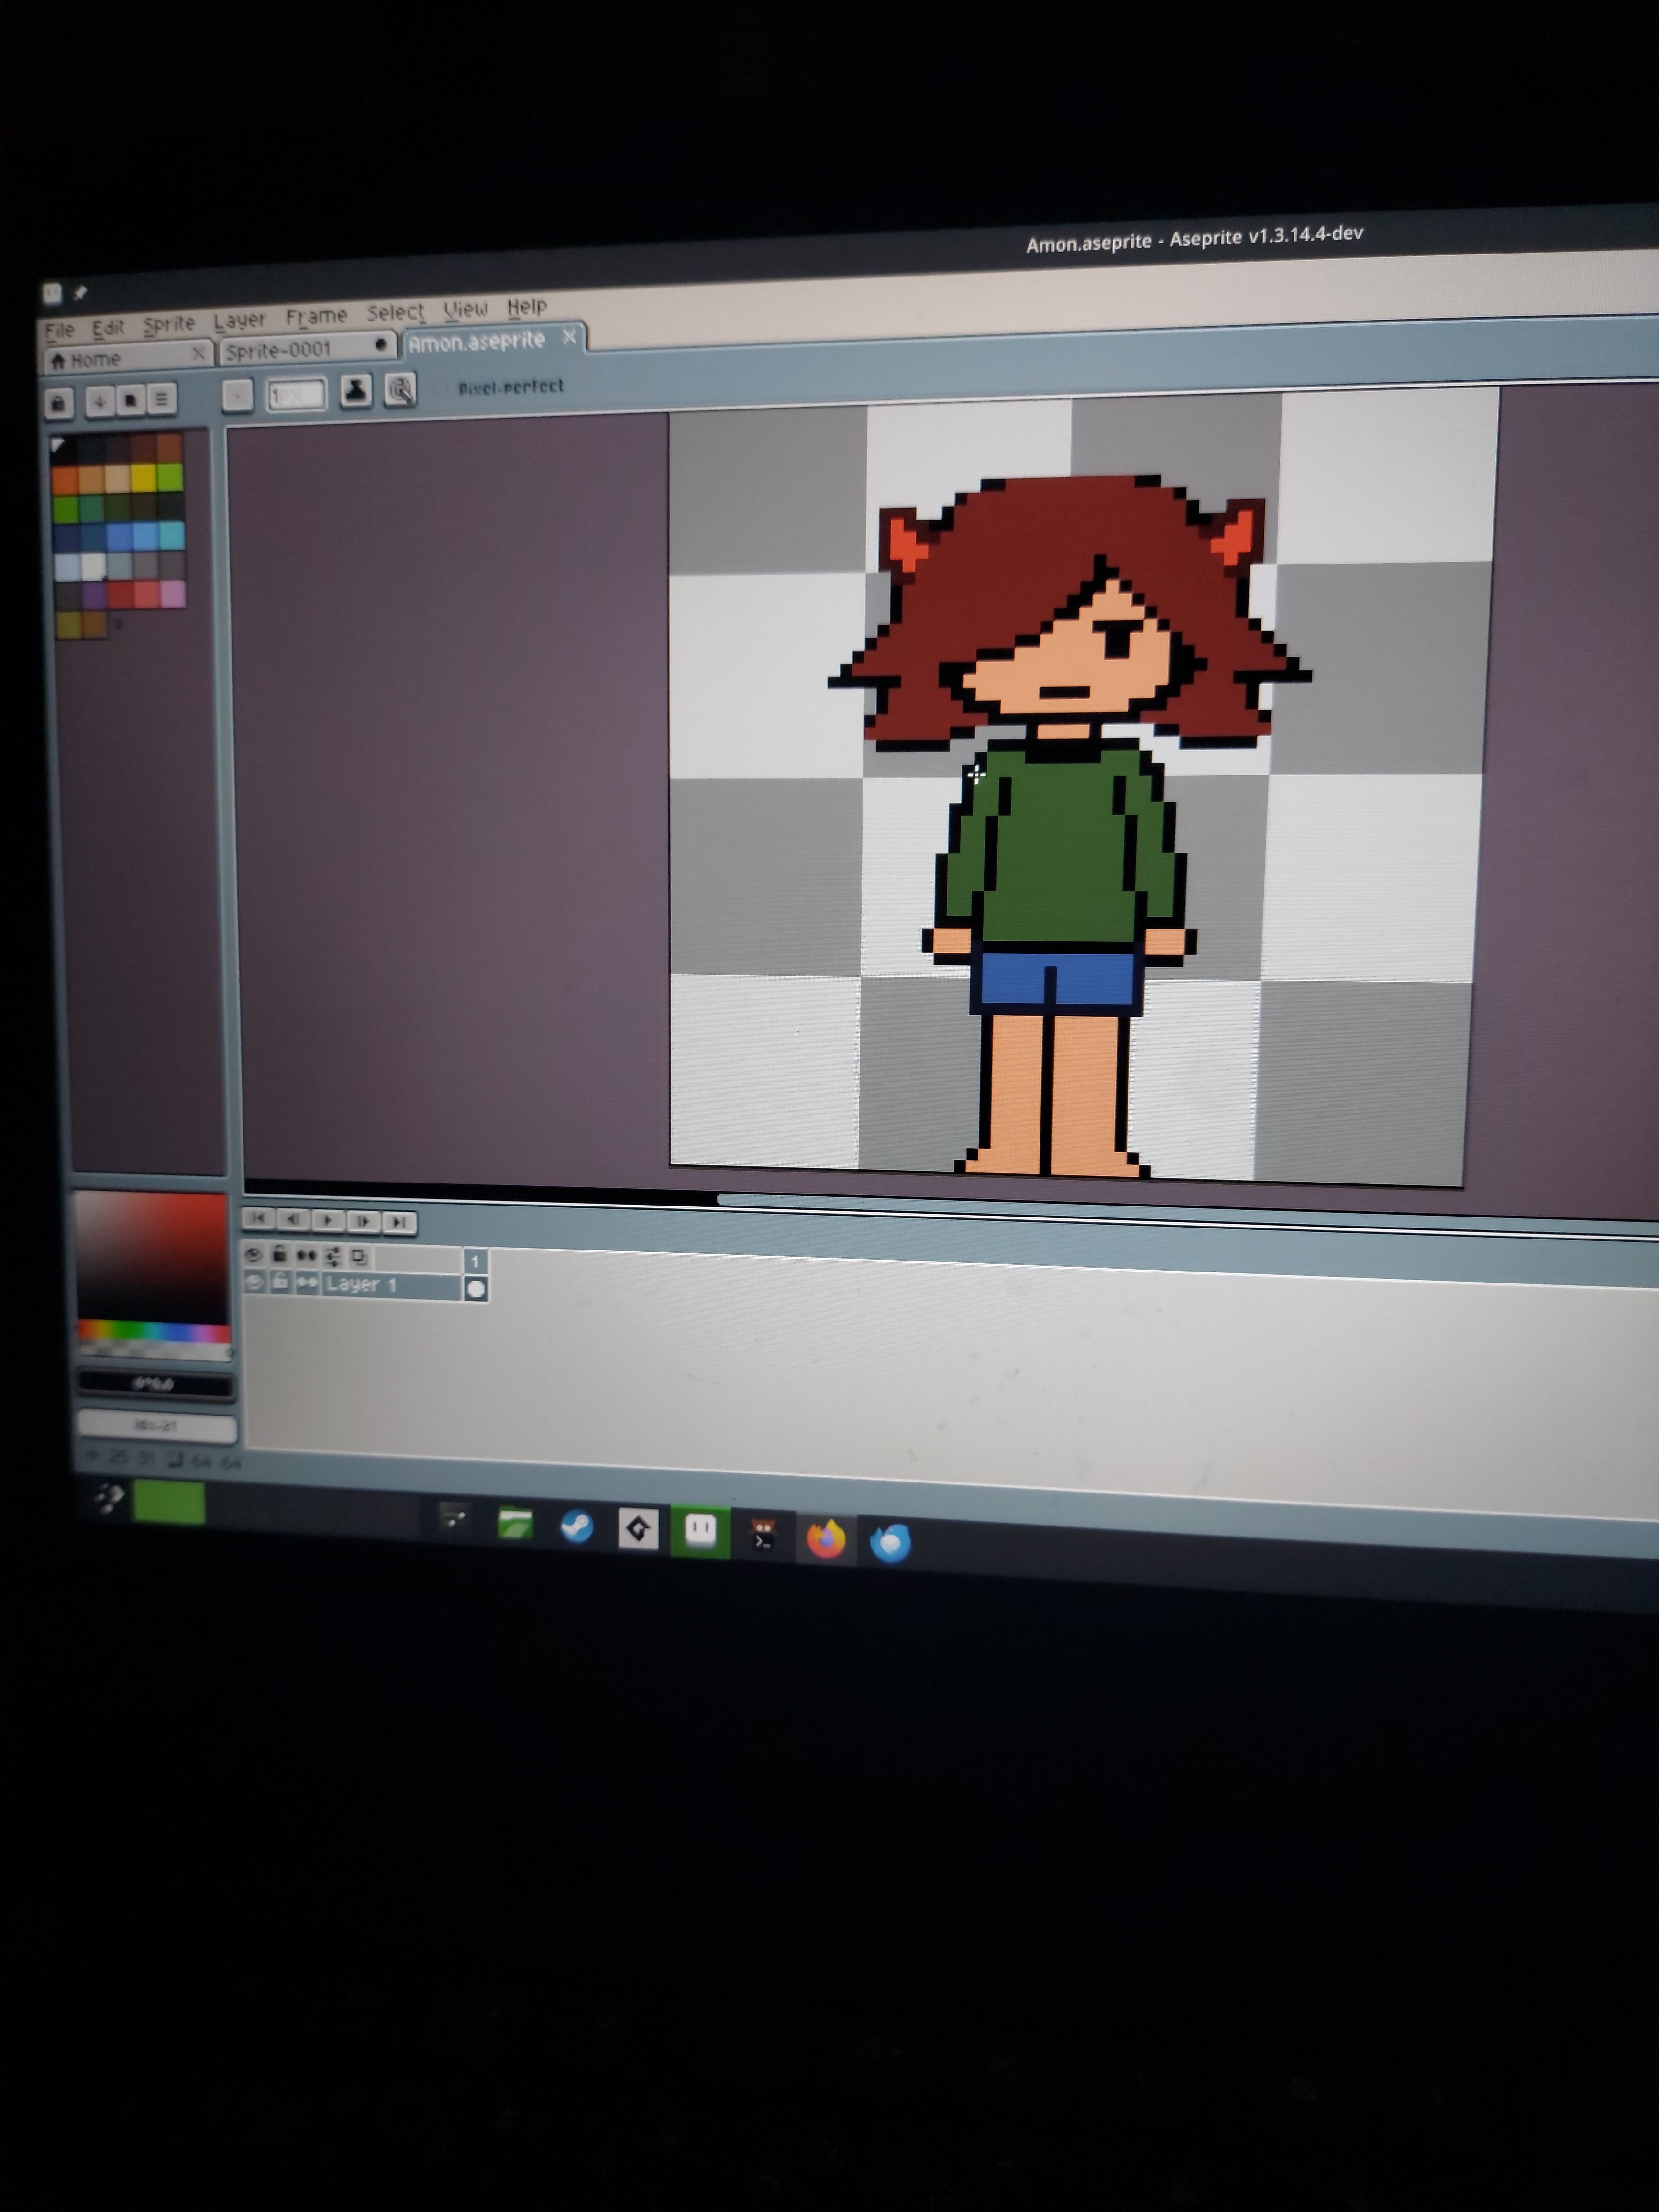Toggle the header continuous layers icon
The image size is (1659, 2212).
click(306, 1256)
